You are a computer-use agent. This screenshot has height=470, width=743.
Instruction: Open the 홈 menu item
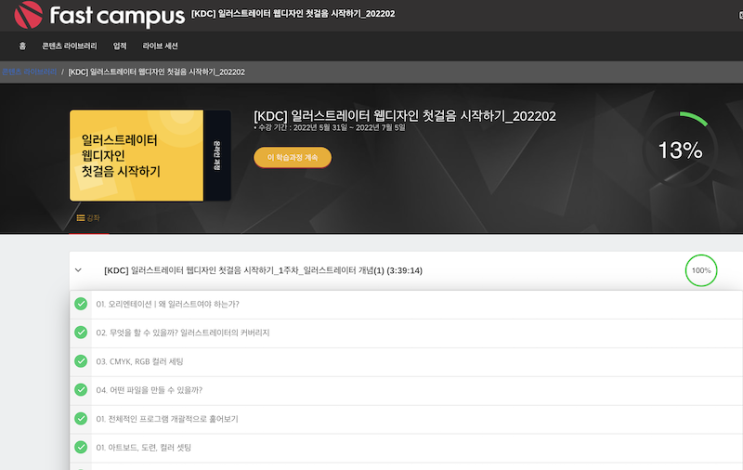click(22, 46)
